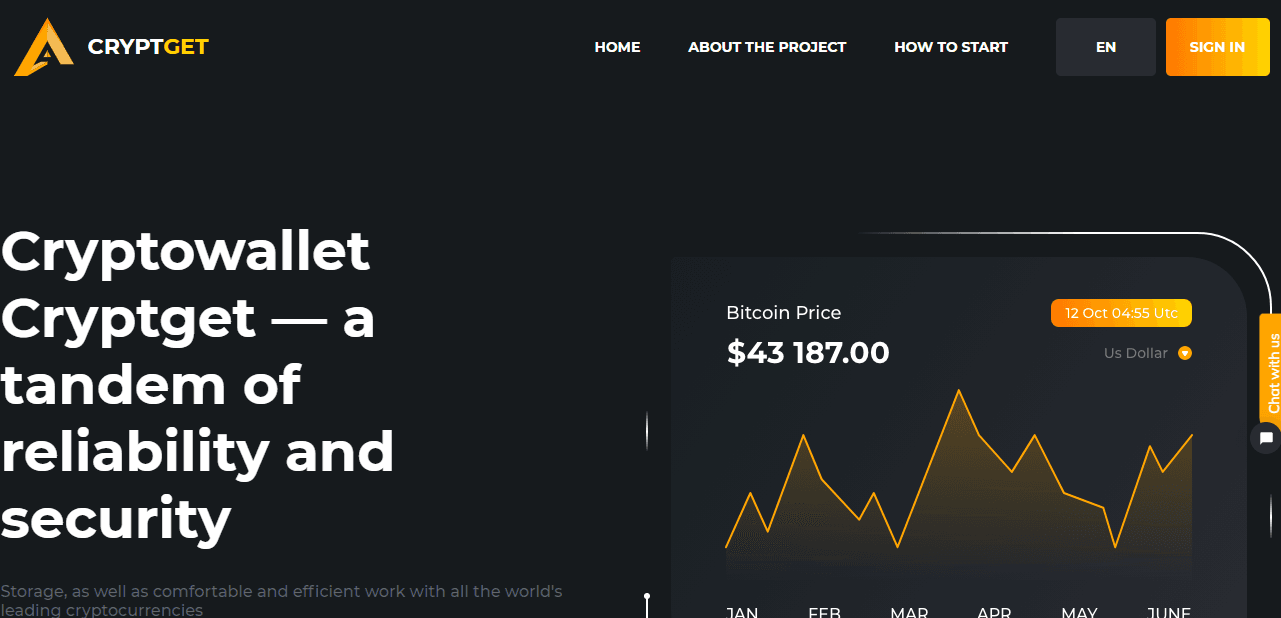Viewport: 1281px width, 618px height.
Task: Open ABOUT THE PROJECT from the navigation
Action: 766,46
